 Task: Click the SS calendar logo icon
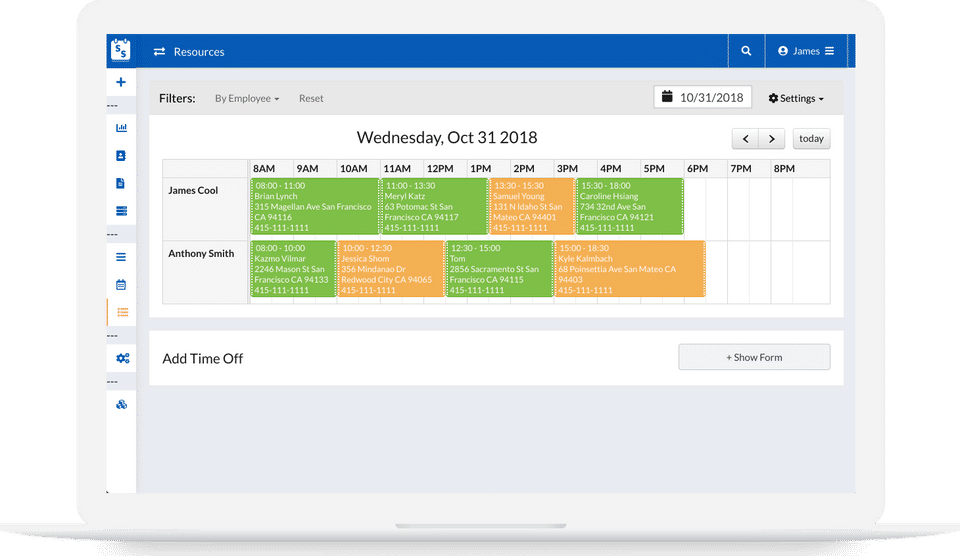click(x=121, y=50)
